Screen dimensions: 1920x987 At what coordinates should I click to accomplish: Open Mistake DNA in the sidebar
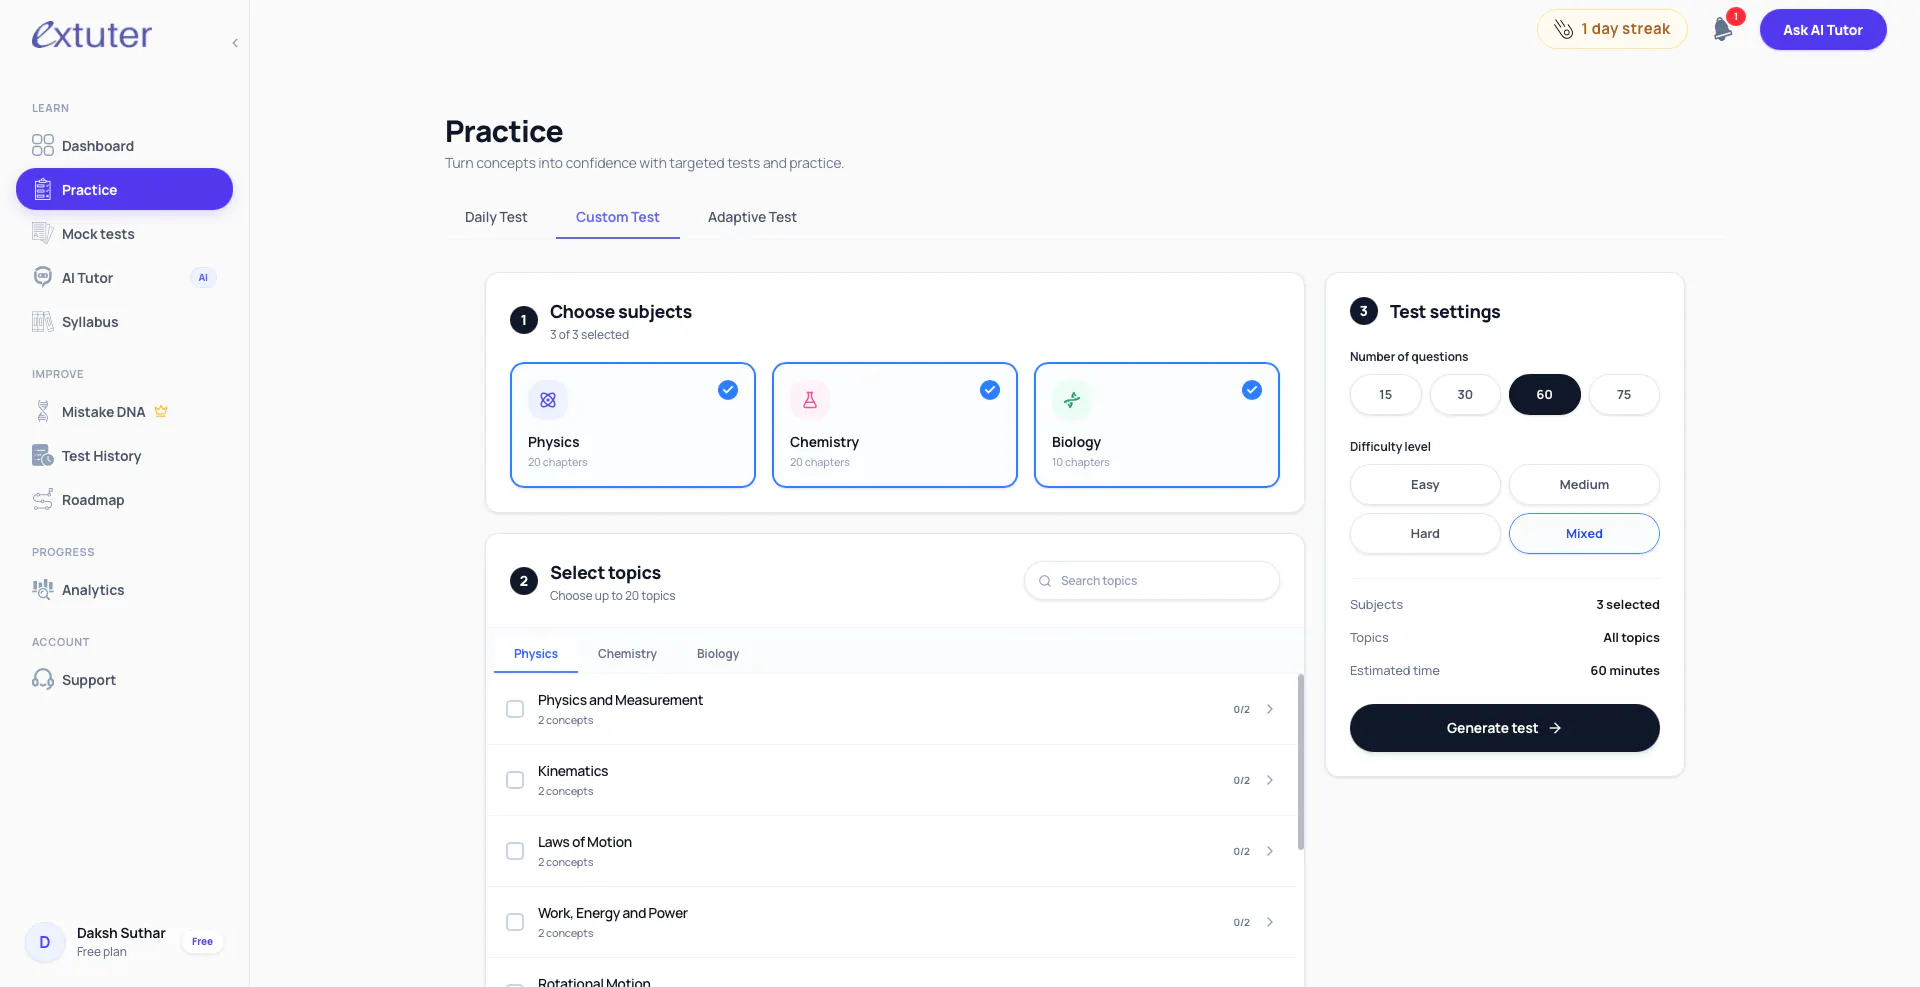coord(124,412)
